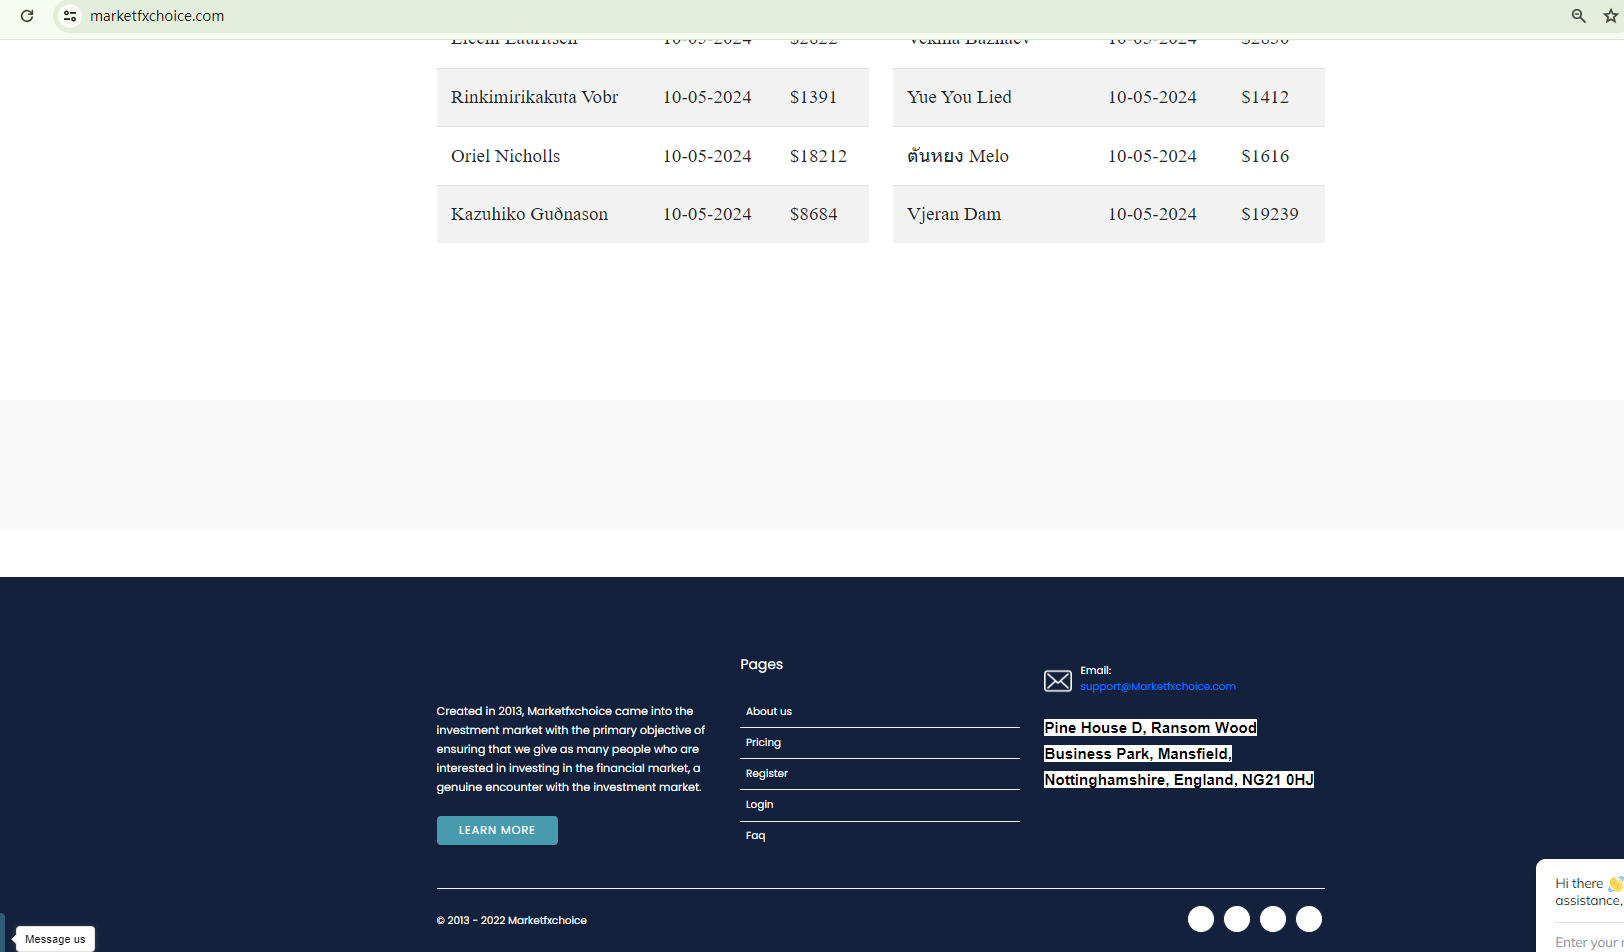The width and height of the screenshot is (1624, 952).
Task: Open the Faq link in footer
Action: (755, 836)
